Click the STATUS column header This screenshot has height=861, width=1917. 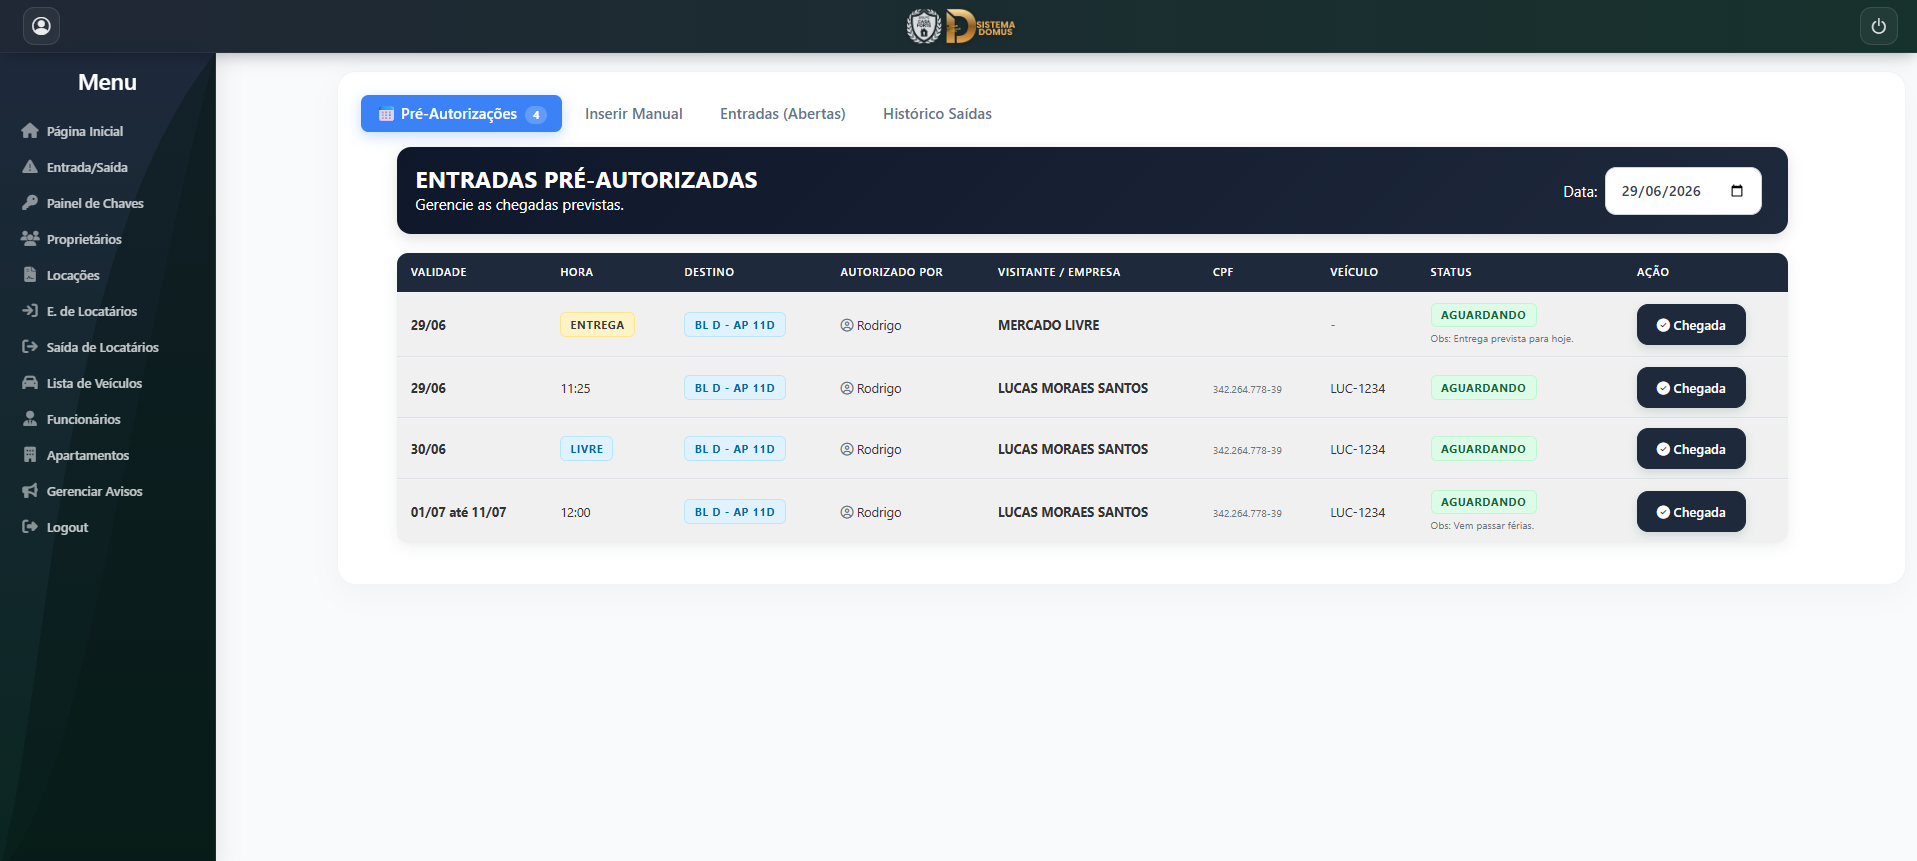pos(1450,272)
